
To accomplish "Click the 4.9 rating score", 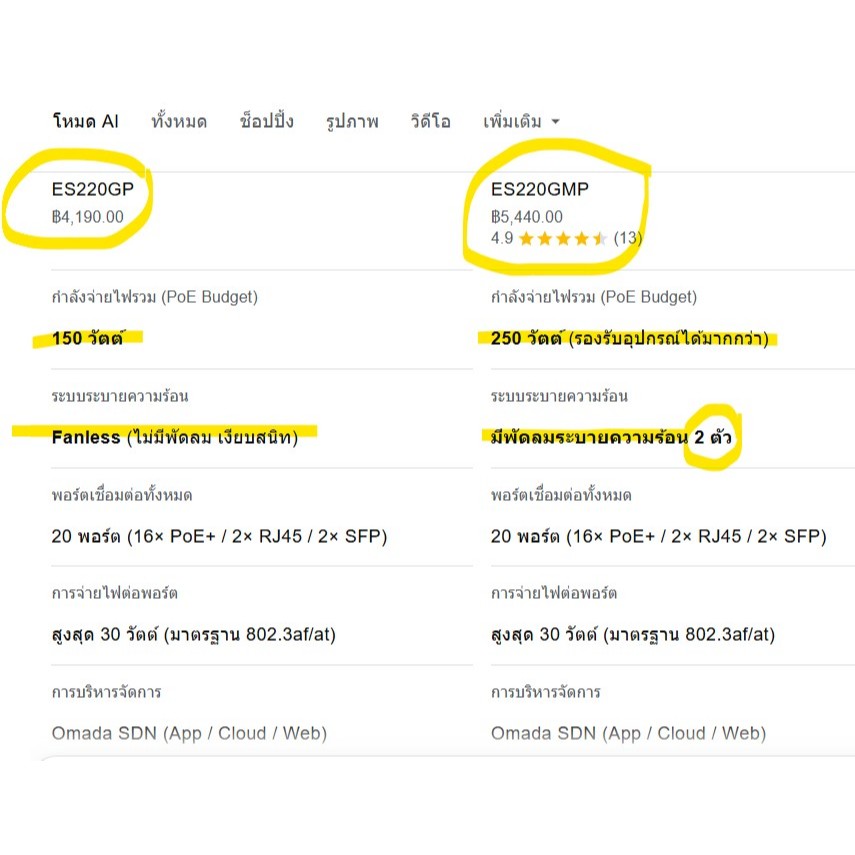I will click(502, 238).
